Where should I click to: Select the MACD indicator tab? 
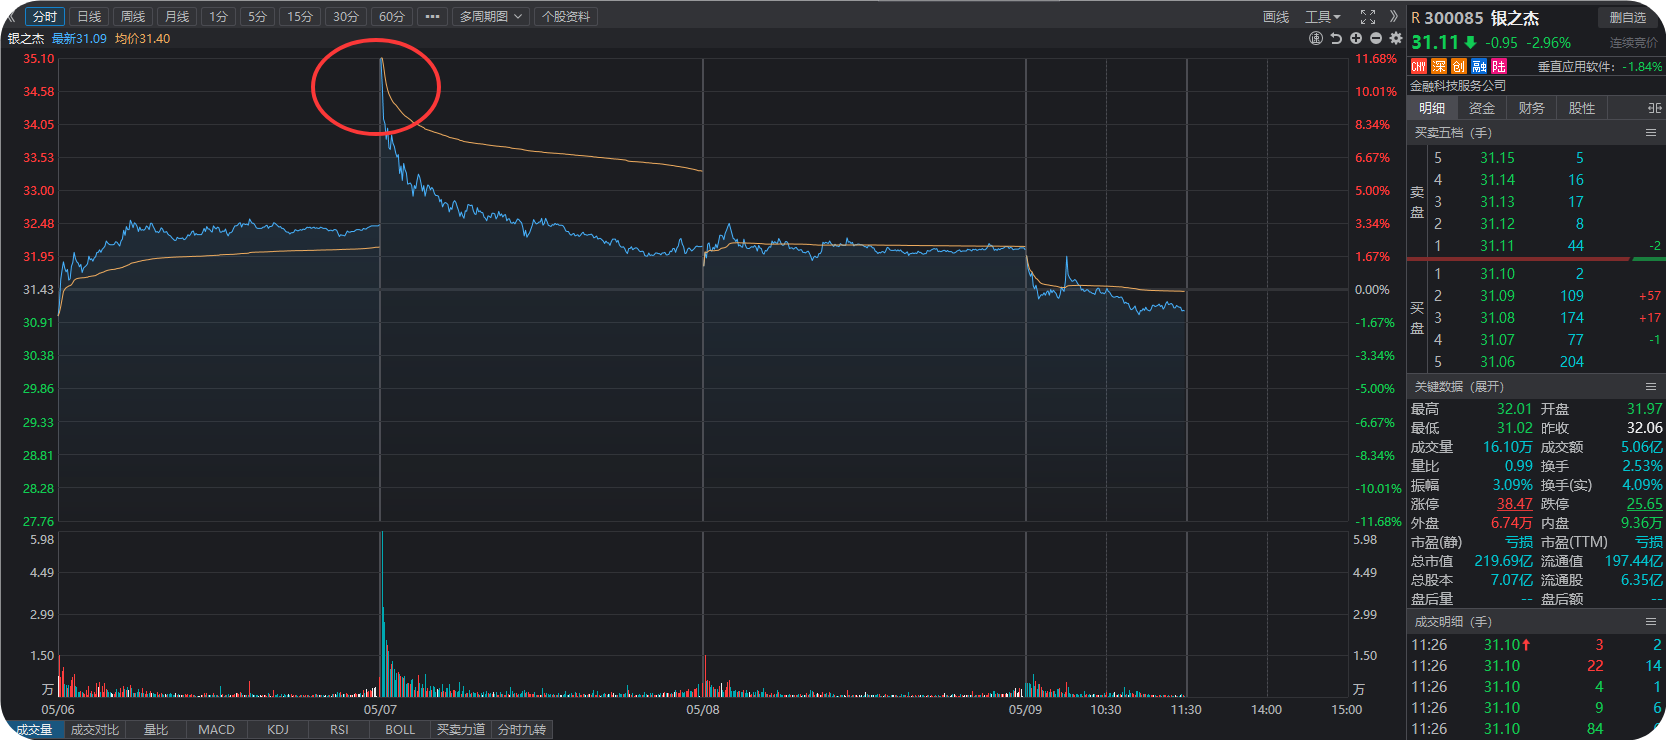click(216, 730)
